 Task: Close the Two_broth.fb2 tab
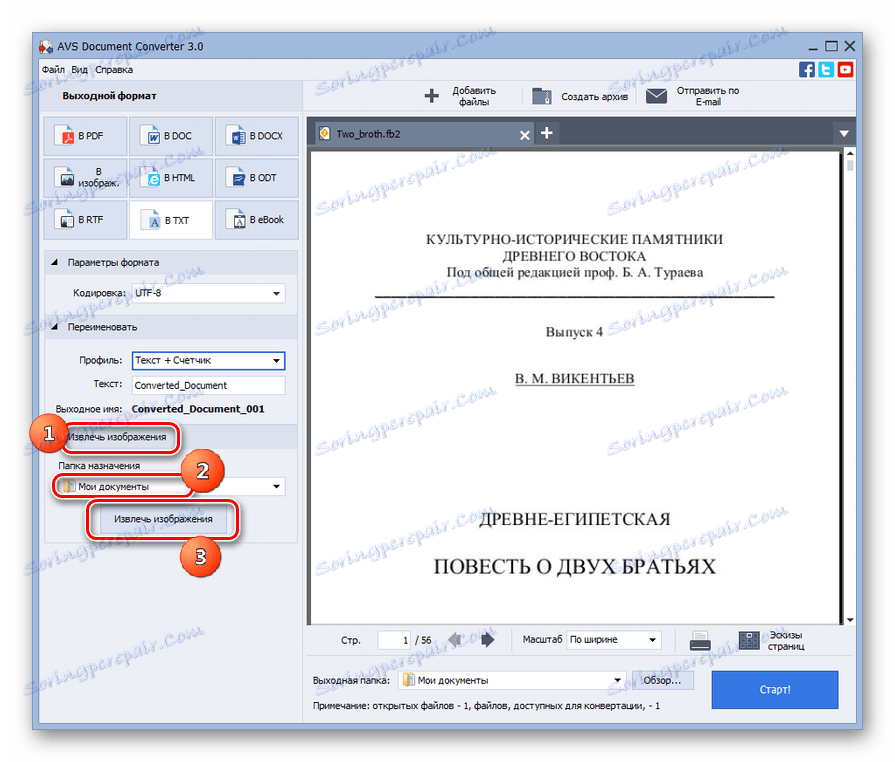[x=525, y=135]
